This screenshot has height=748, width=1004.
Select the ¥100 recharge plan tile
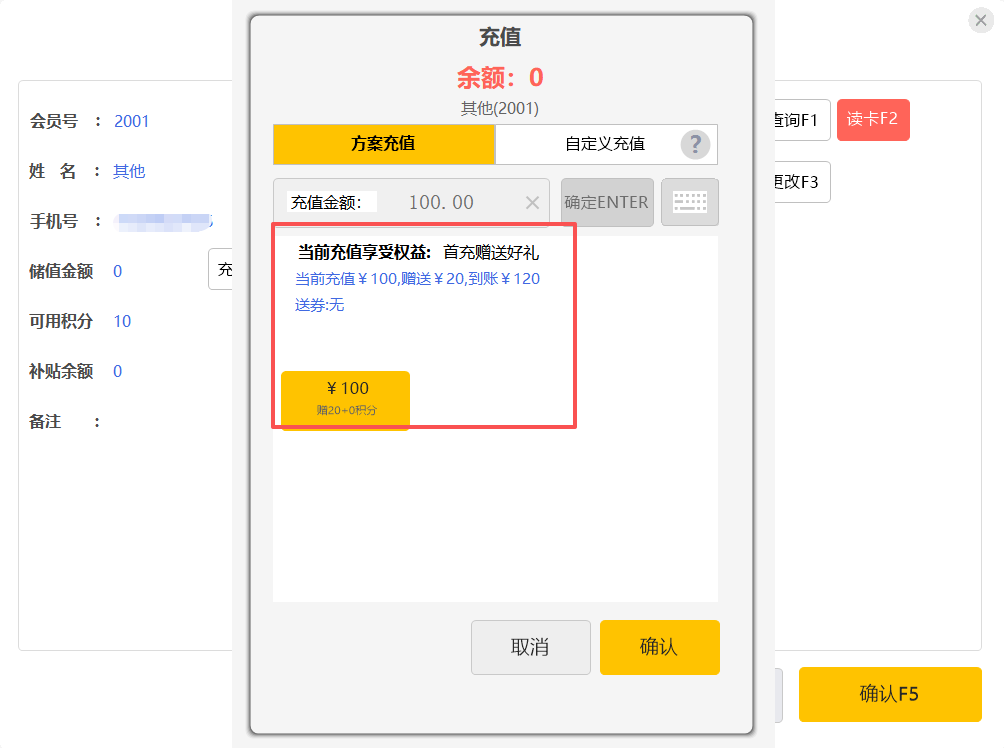point(345,399)
